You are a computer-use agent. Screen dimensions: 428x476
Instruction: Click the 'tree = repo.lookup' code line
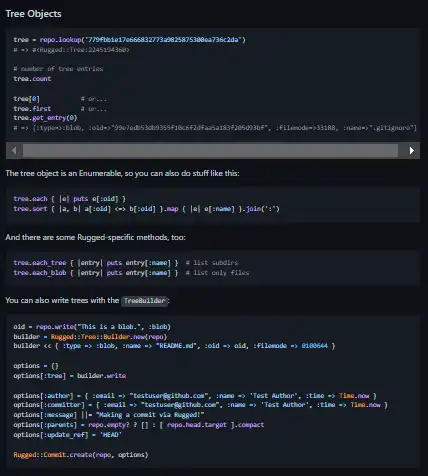point(129,40)
